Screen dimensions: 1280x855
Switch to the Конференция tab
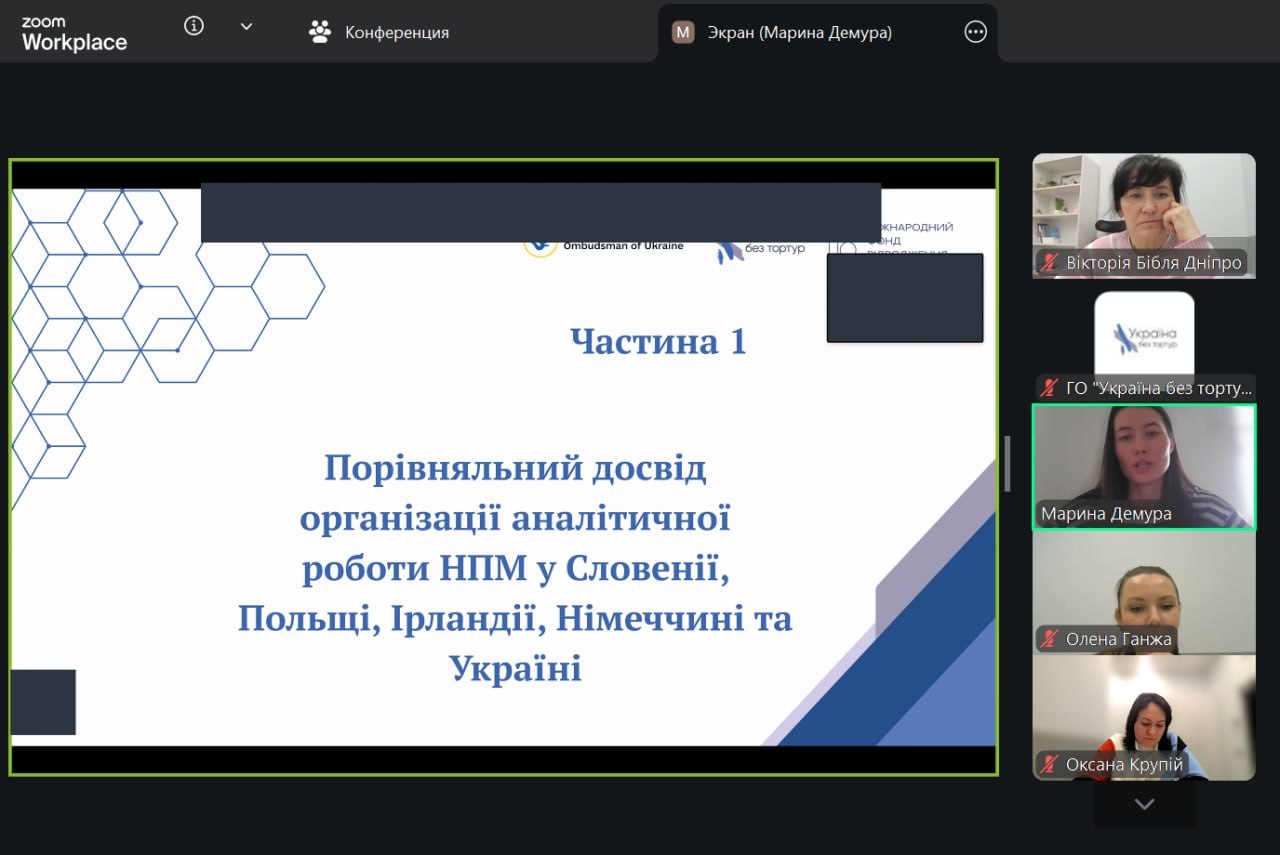tap(379, 33)
